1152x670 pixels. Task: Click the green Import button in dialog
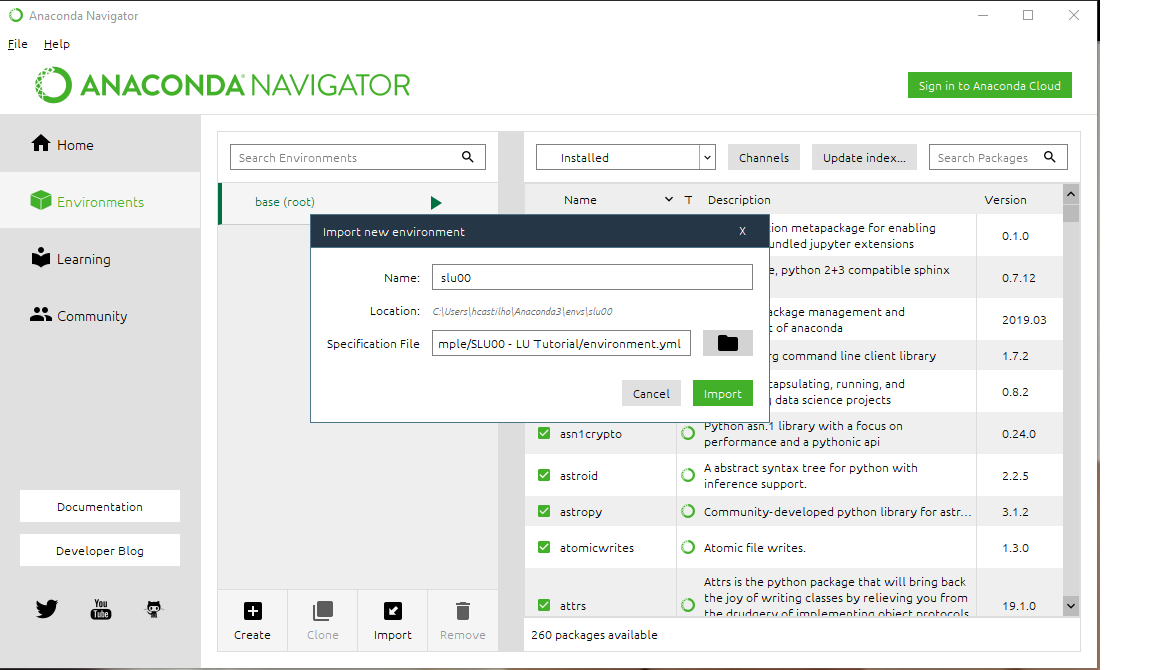[723, 393]
